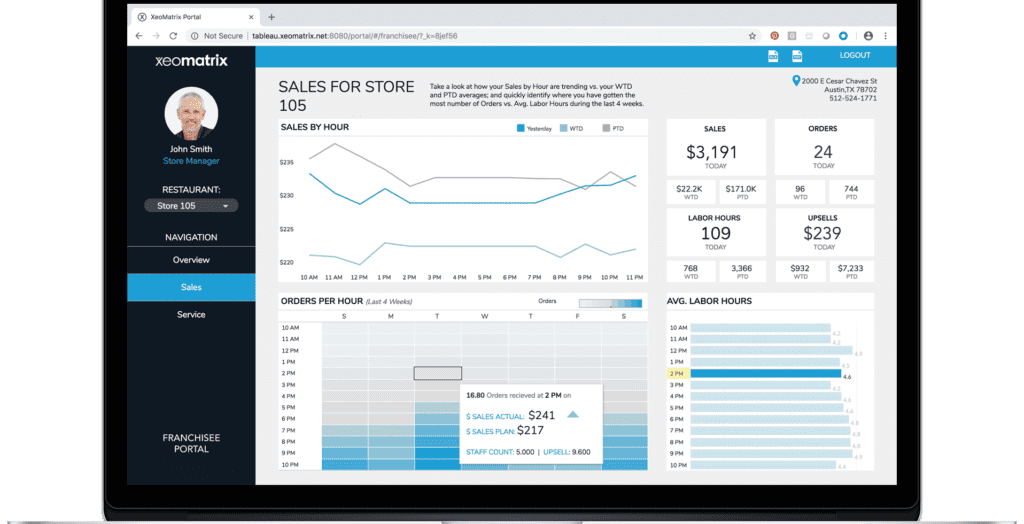This screenshot has height=524, width=1024.
Task: Go to the Service navigation item
Action: pyautogui.click(x=191, y=315)
